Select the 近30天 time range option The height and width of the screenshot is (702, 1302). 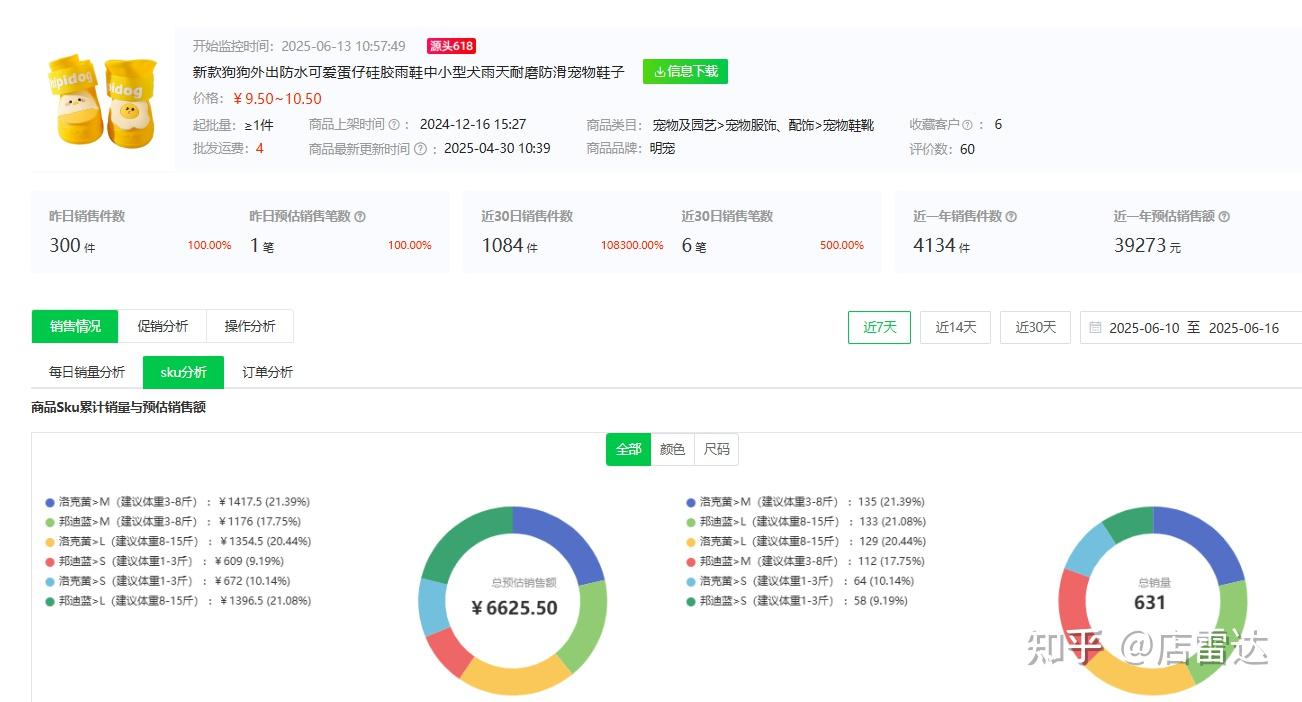click(1034, 327)
